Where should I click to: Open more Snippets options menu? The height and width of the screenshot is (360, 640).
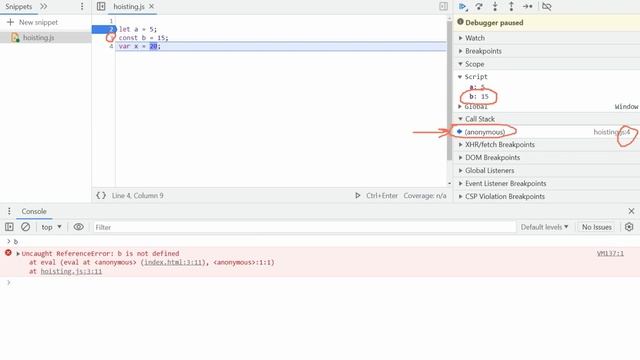click(x=82, y=7)
